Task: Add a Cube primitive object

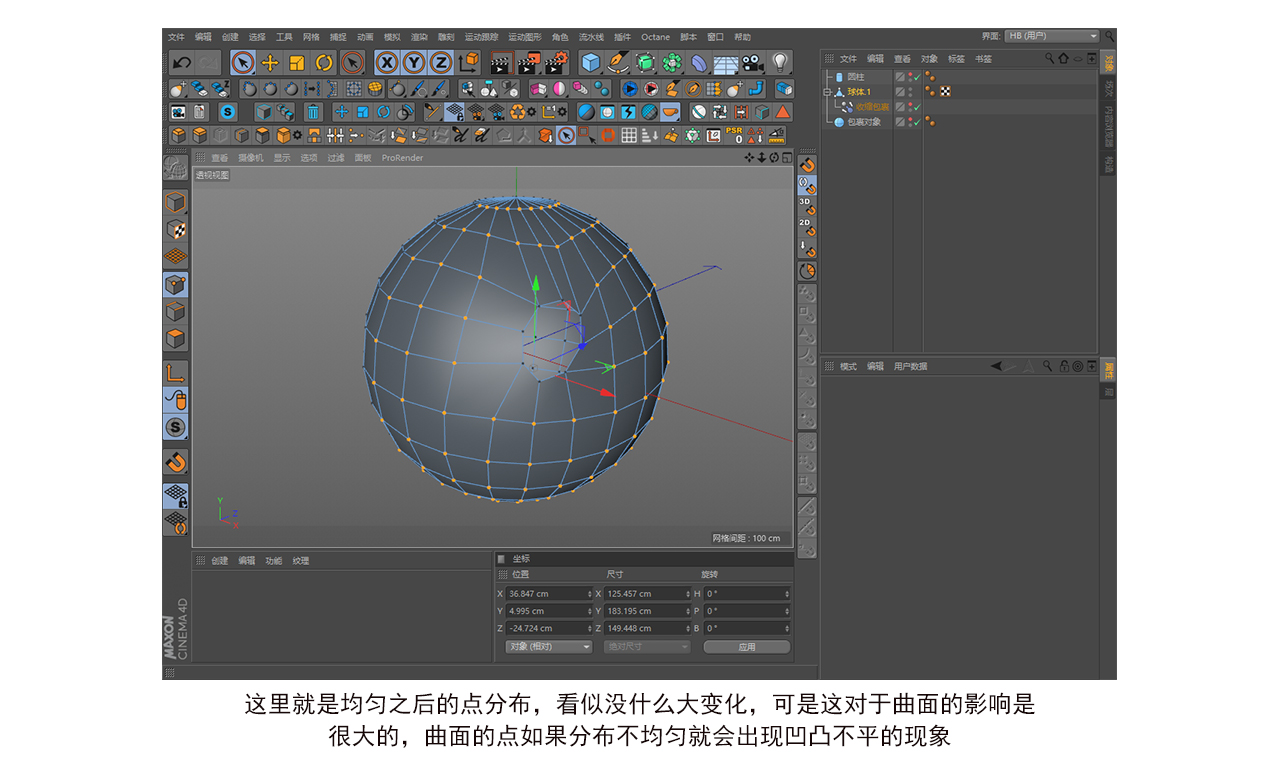Action: click(591, 62)
